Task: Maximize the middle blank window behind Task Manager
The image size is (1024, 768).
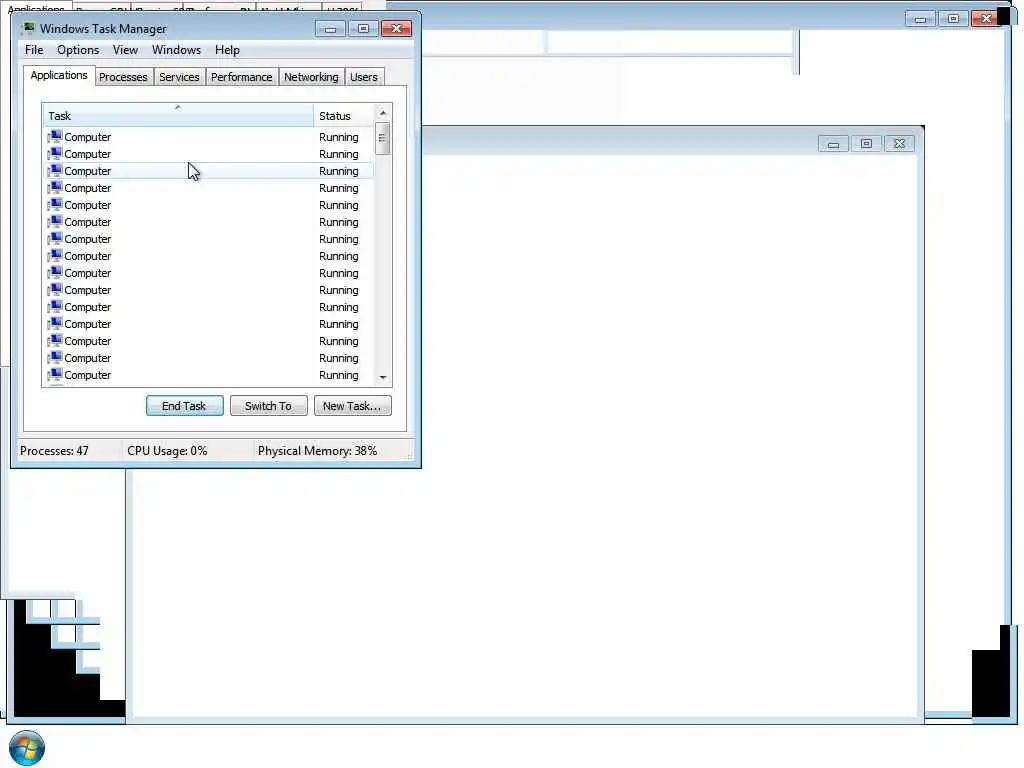Action: pyautogui.click(x=866, y=144)
